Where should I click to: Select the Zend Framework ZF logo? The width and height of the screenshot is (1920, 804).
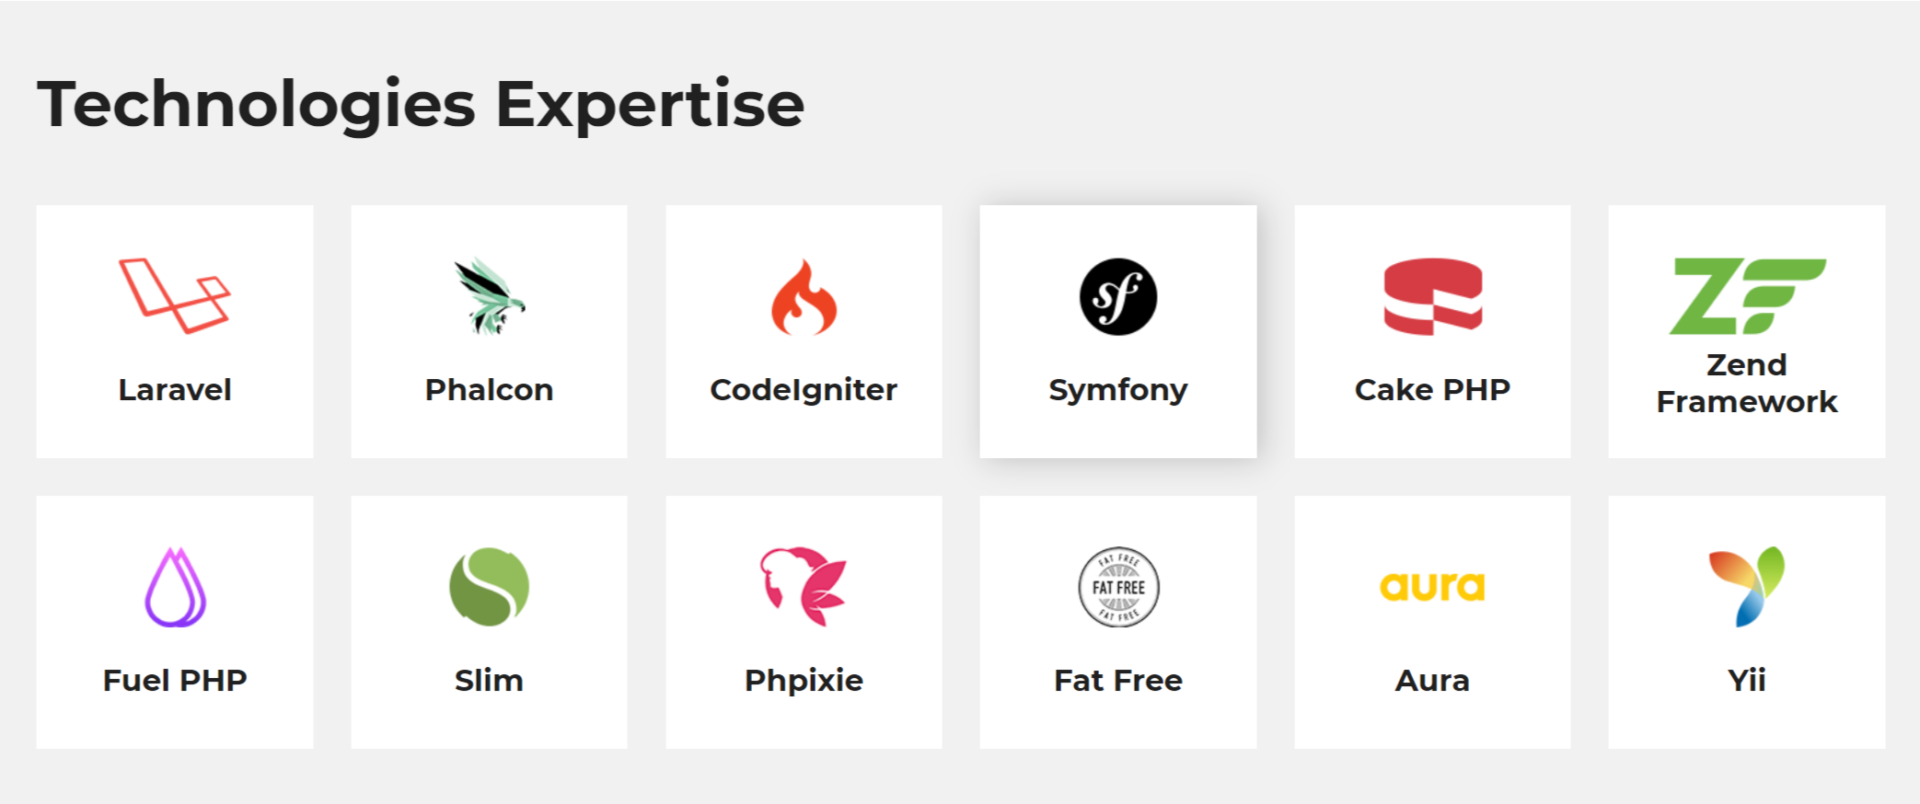[x=1746, y=295]
